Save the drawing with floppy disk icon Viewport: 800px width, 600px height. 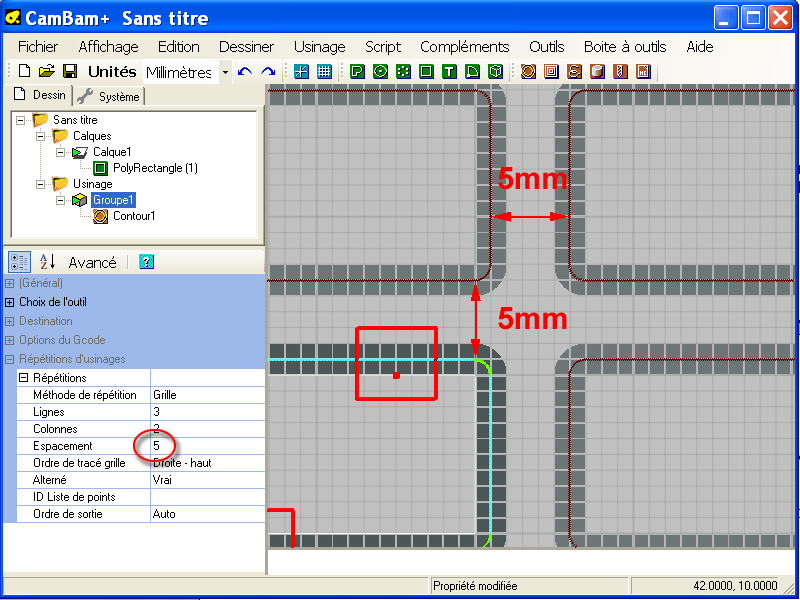pyautogui.click(x=70, y=71)
